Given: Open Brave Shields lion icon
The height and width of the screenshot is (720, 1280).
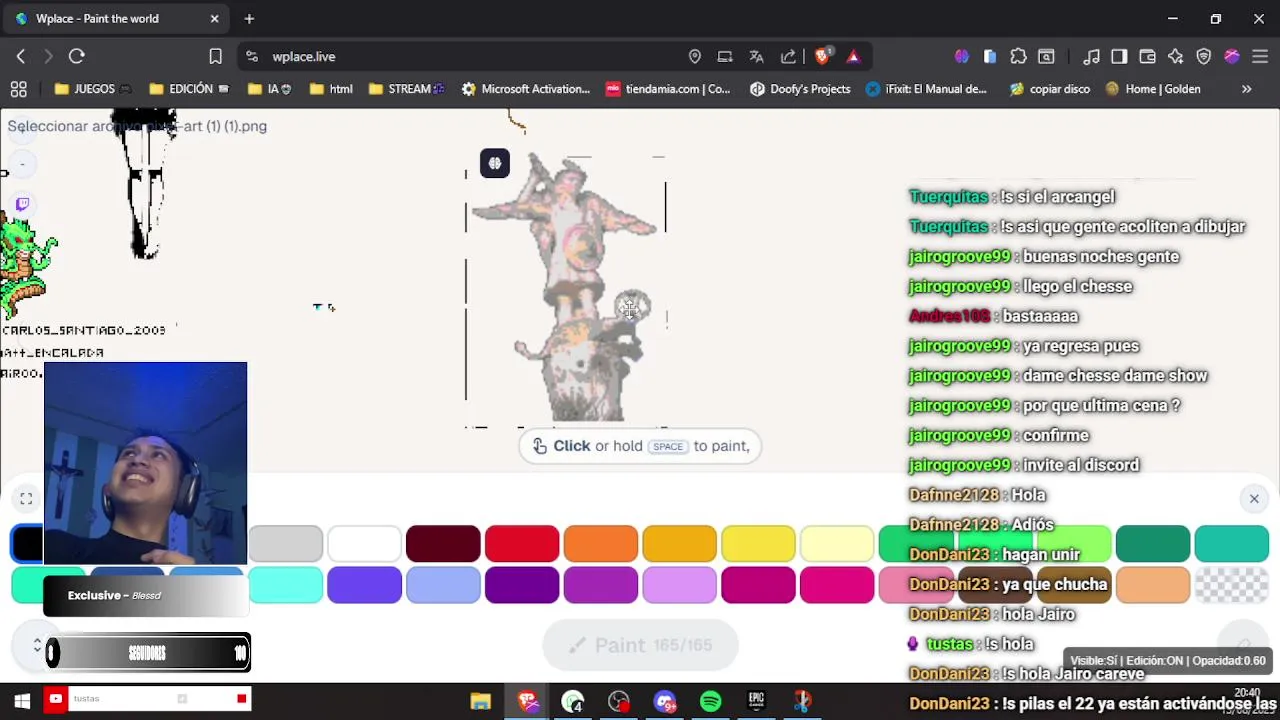Looking at the screenshot, I should (822, 57).
